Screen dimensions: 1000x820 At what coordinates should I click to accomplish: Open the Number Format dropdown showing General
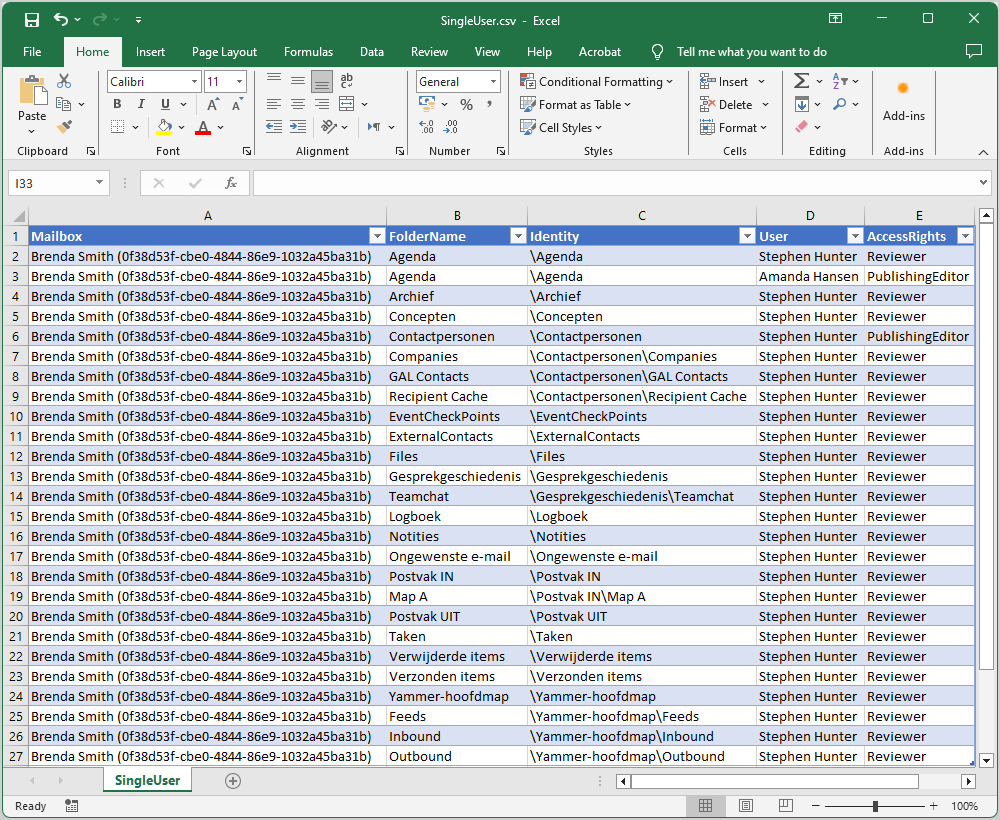click(x=457, y=81)
